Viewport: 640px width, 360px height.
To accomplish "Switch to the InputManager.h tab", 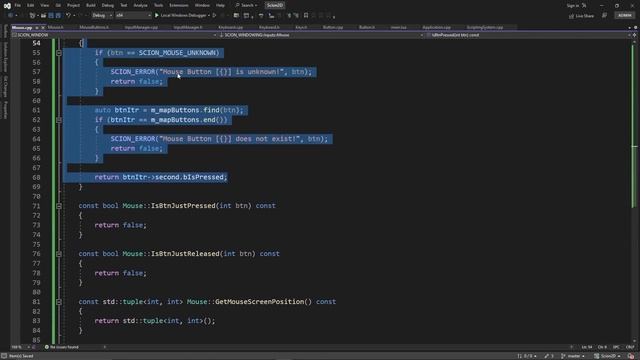I will coord(188,27).
